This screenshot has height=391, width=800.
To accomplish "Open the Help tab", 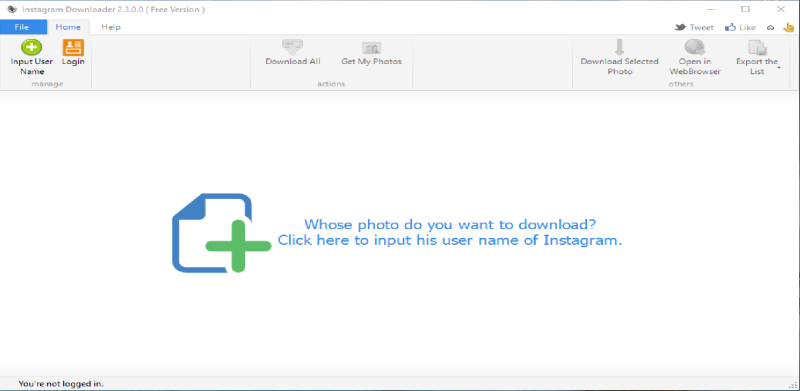I will click(x=111, y=27).
